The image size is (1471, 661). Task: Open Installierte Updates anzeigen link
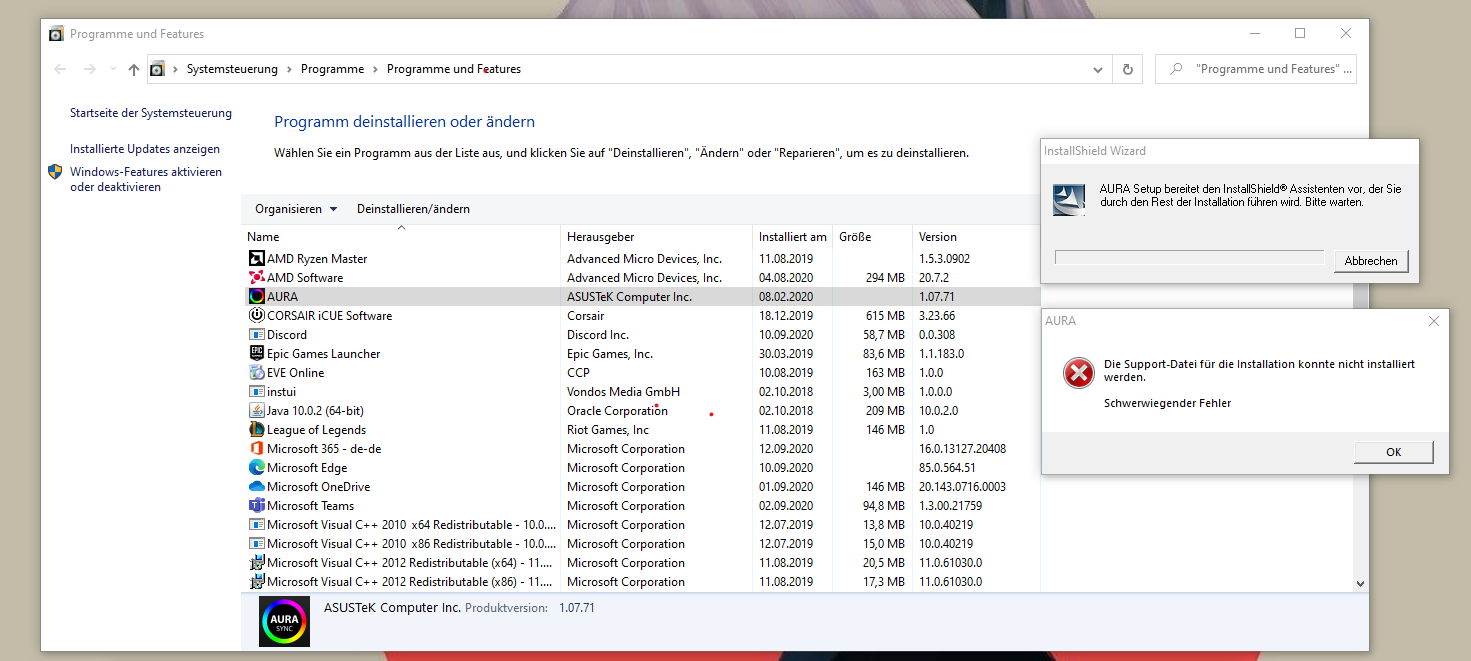145,149
